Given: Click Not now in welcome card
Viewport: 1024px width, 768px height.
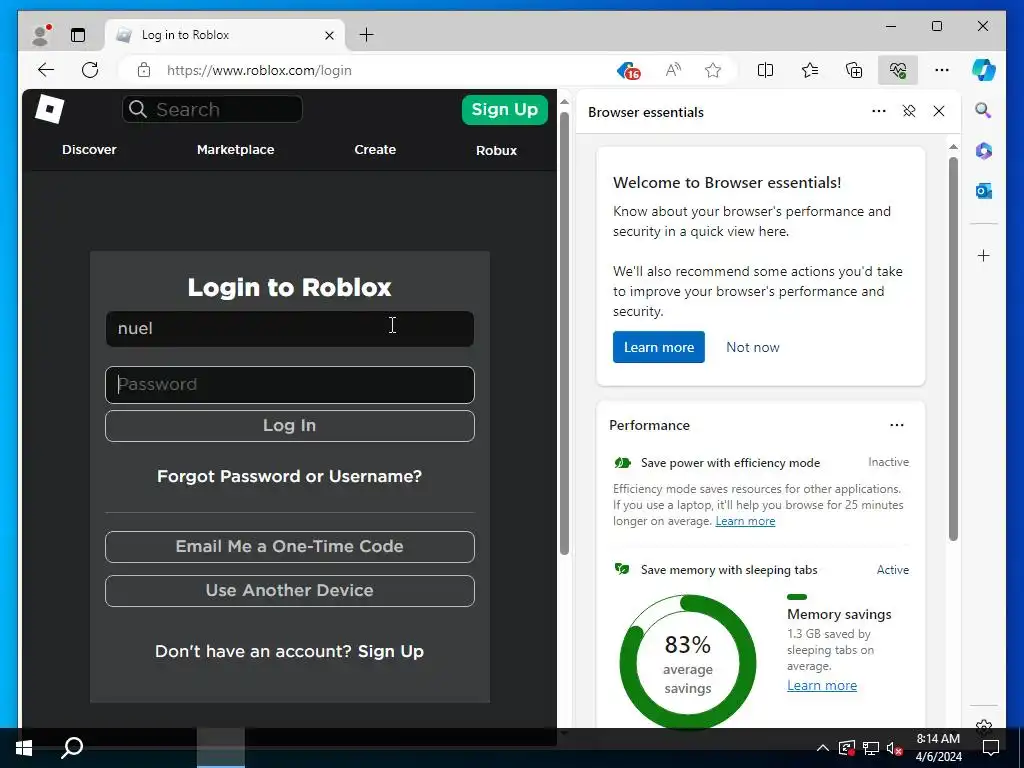Looking at the screenshot, I should click(753, 347).
